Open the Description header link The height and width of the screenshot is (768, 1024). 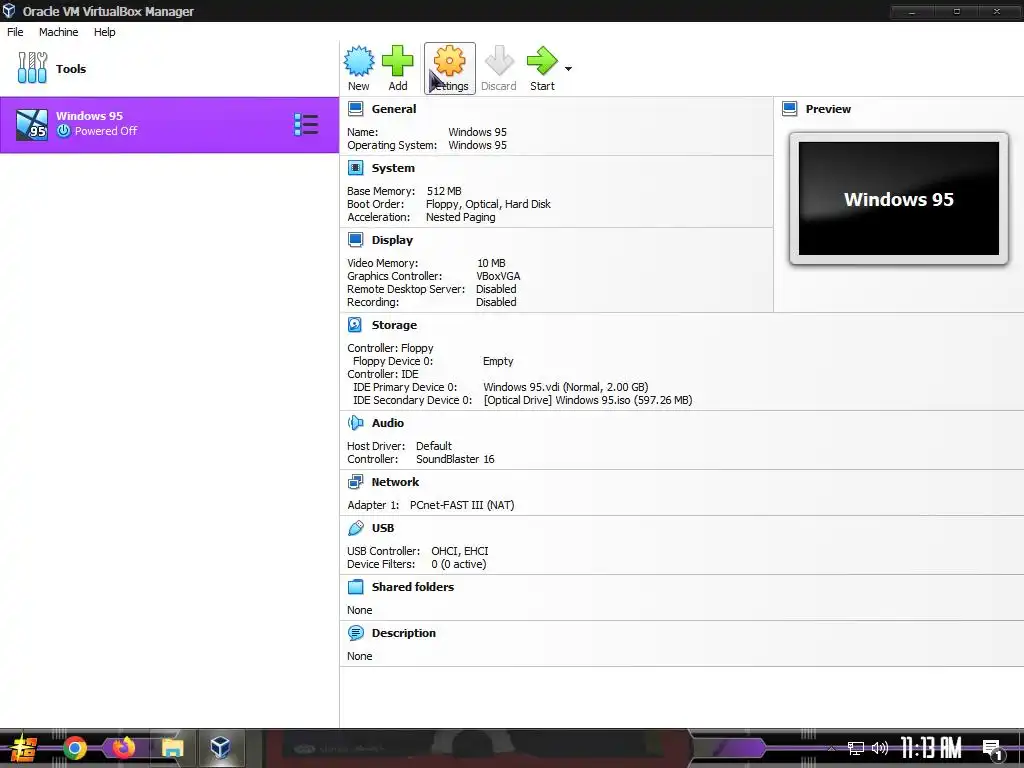pyautogui.click(x=404, y=633)
